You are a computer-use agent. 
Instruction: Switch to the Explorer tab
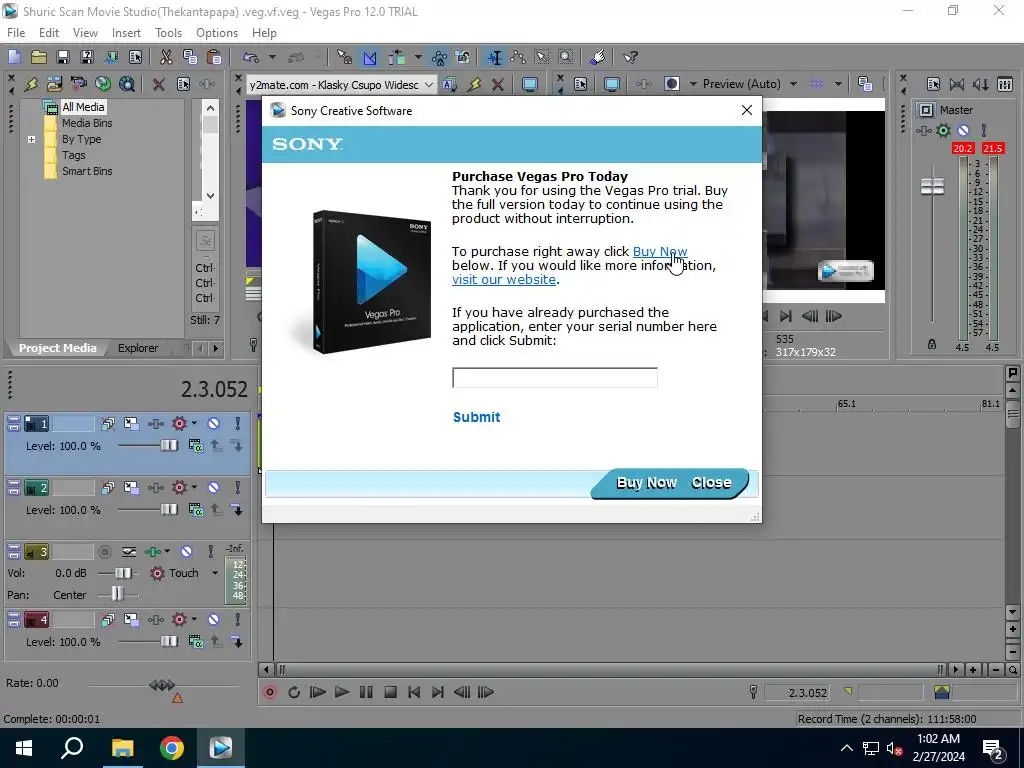[x=138, y=348]
